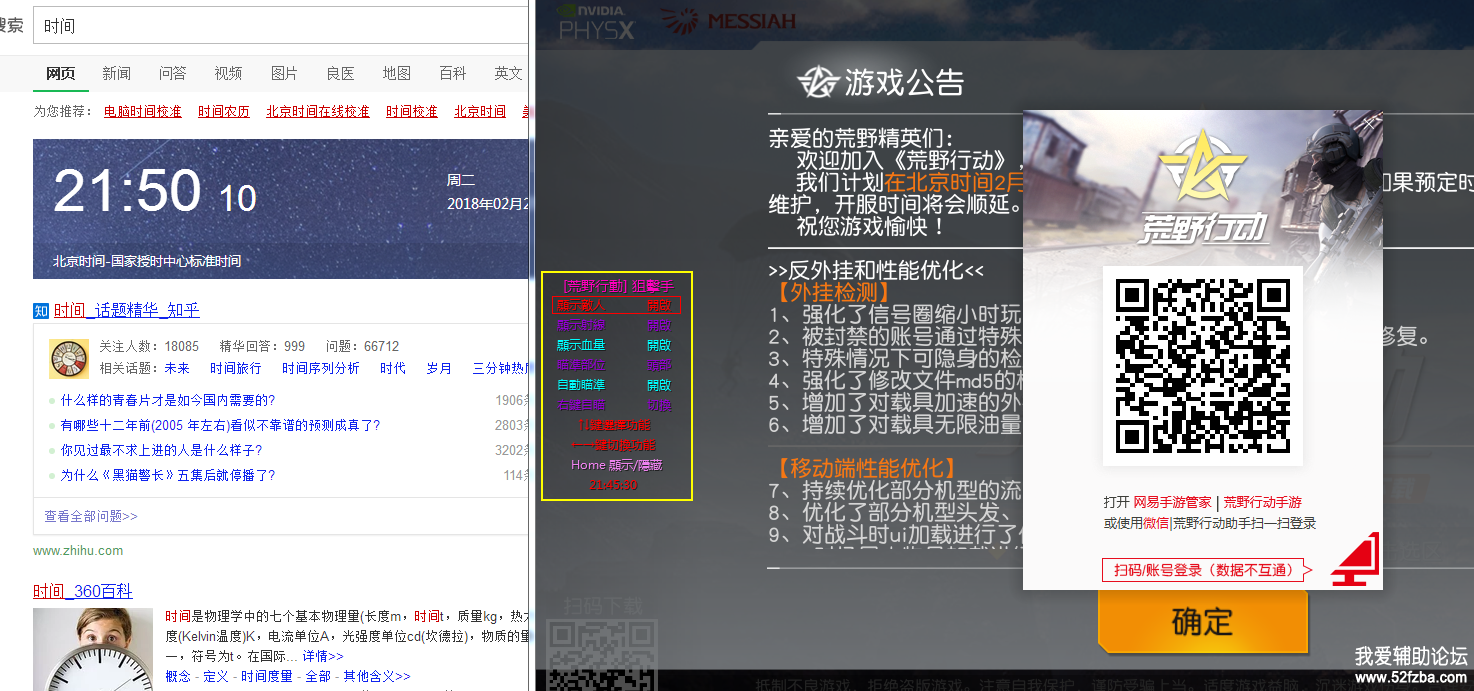Open recommended link 时间农历
The image size is (1474, 691).
[x=224, y=111]
